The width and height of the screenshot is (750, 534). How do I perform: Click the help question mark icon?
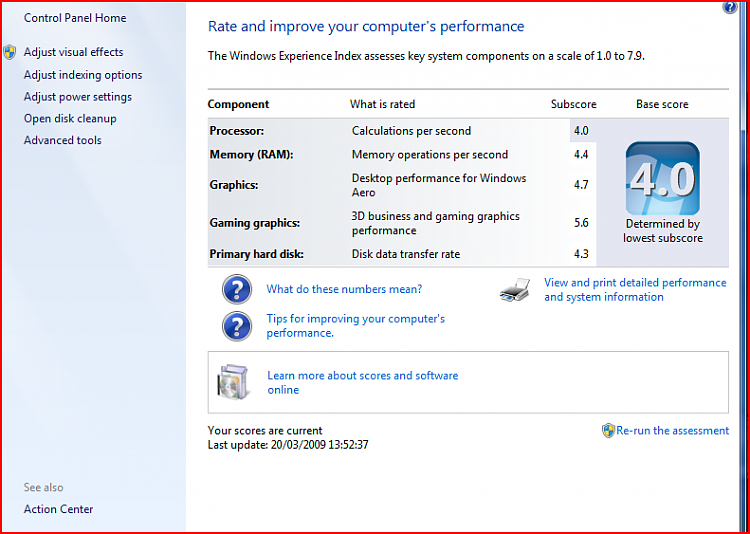729,7
